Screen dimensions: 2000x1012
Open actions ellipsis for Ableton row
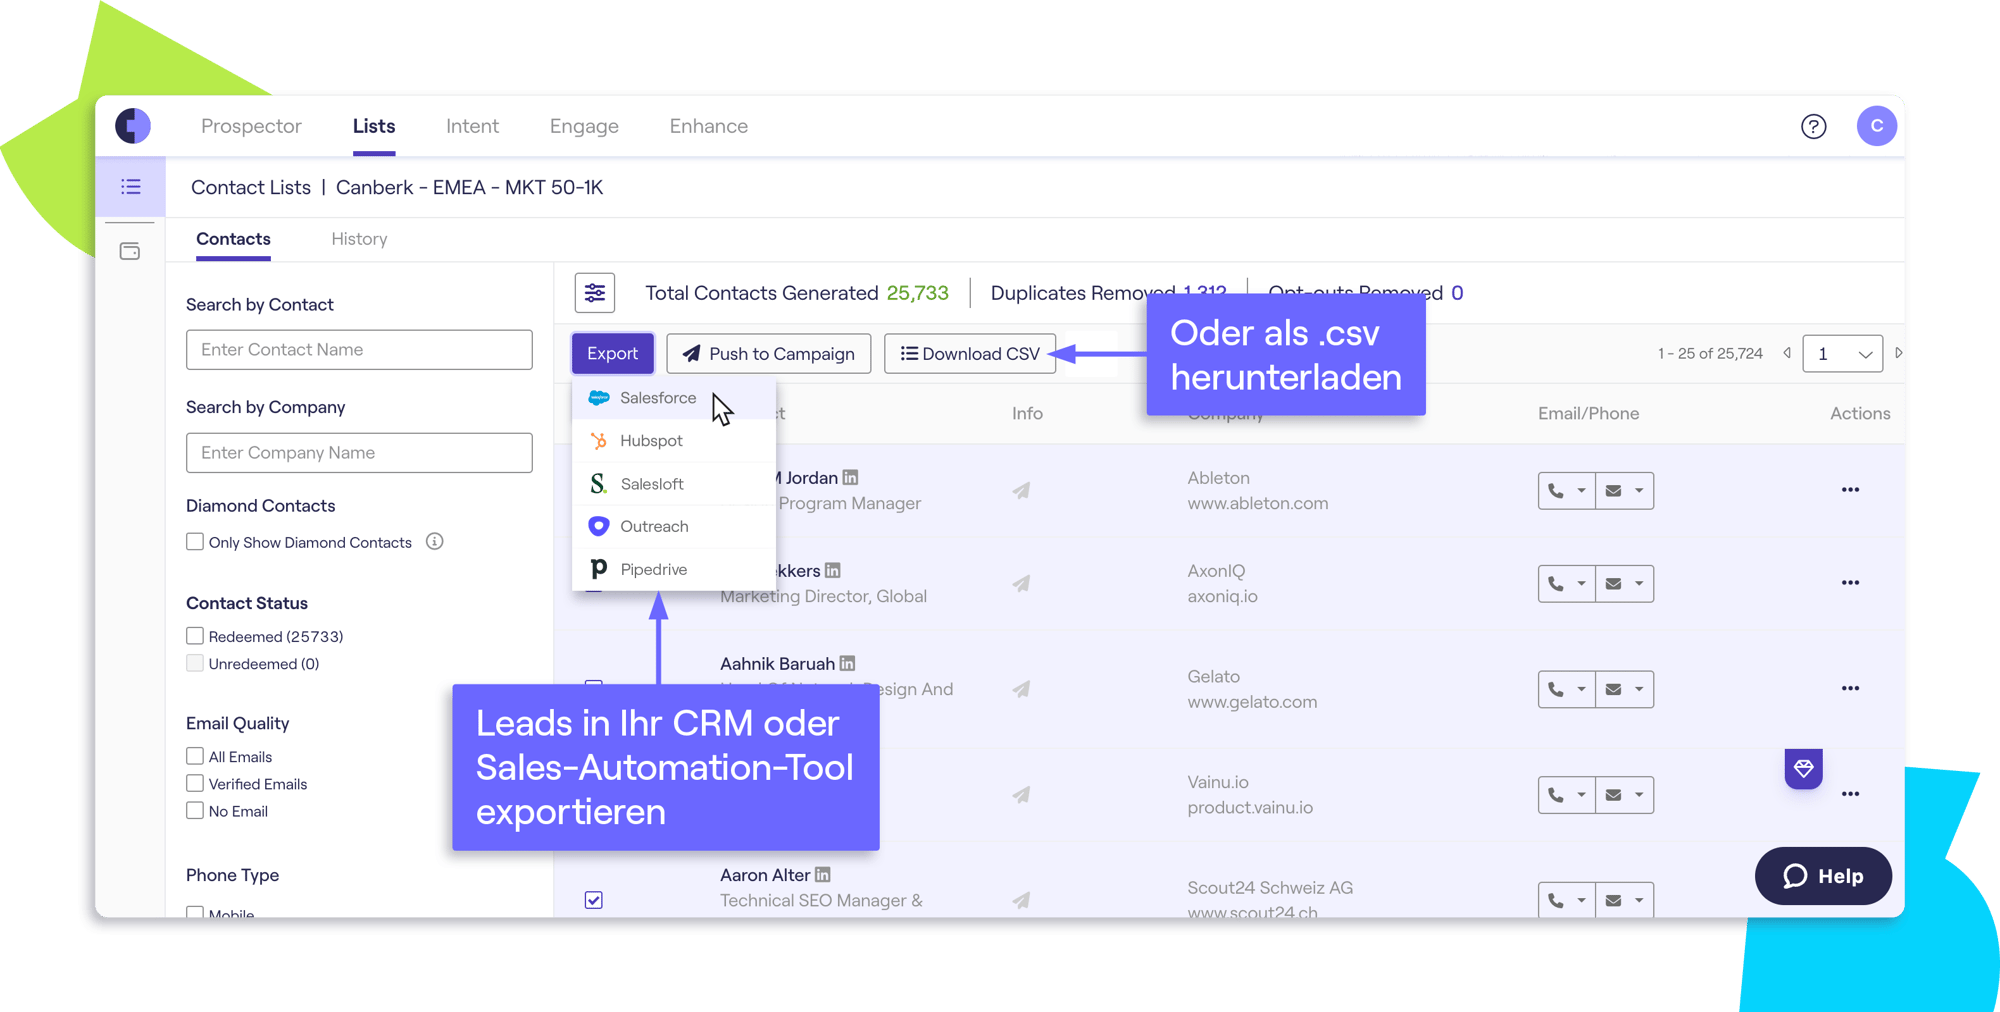pos(1850,490)
